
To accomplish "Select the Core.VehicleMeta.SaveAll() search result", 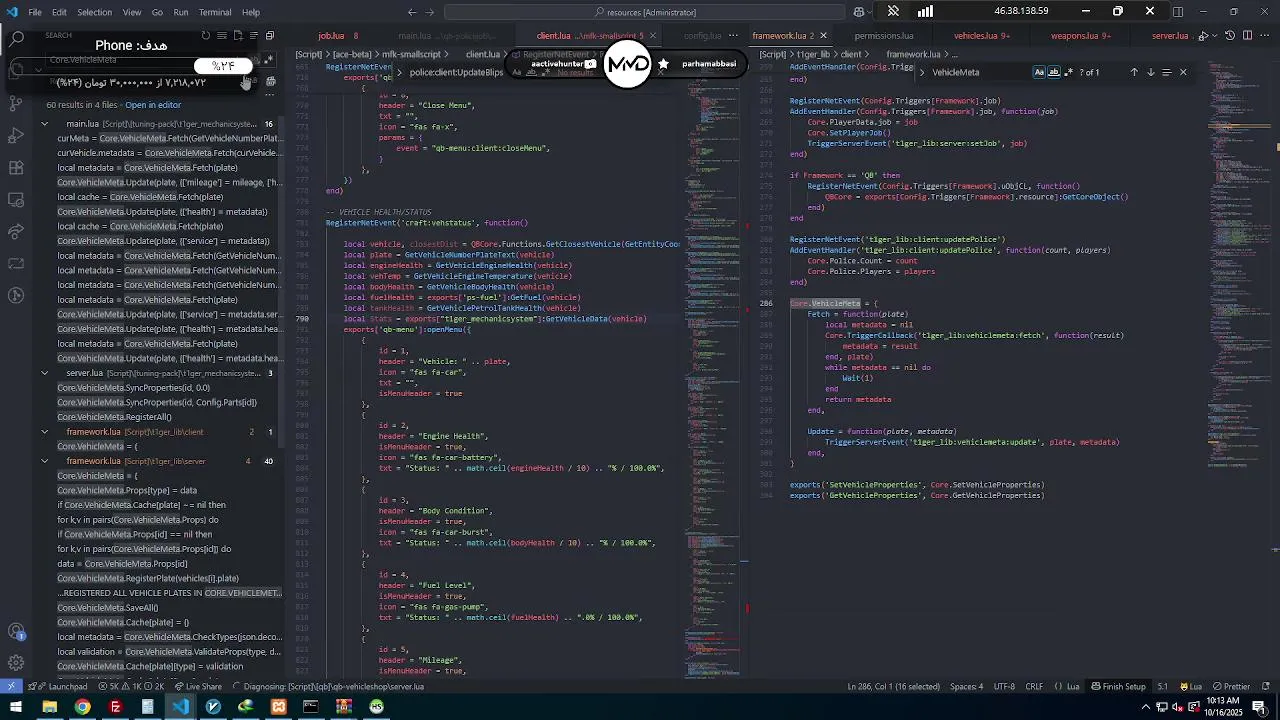I will click(107, 608).
